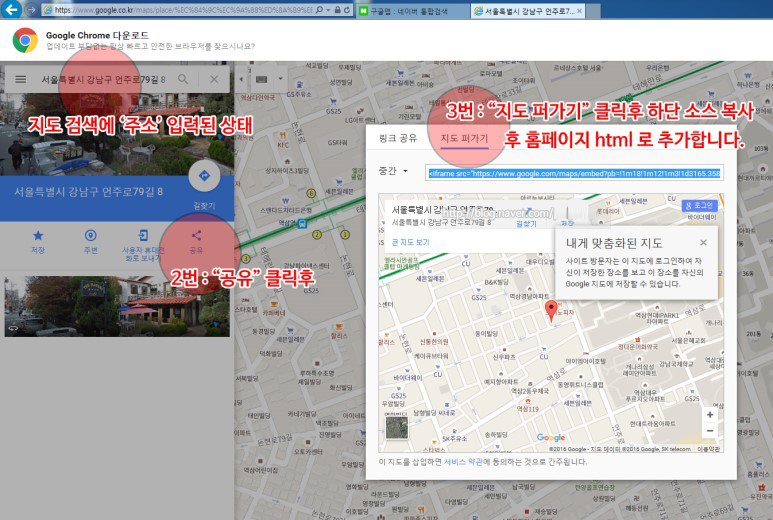Open the address bar history dropdown arrow

click(328, 10)
